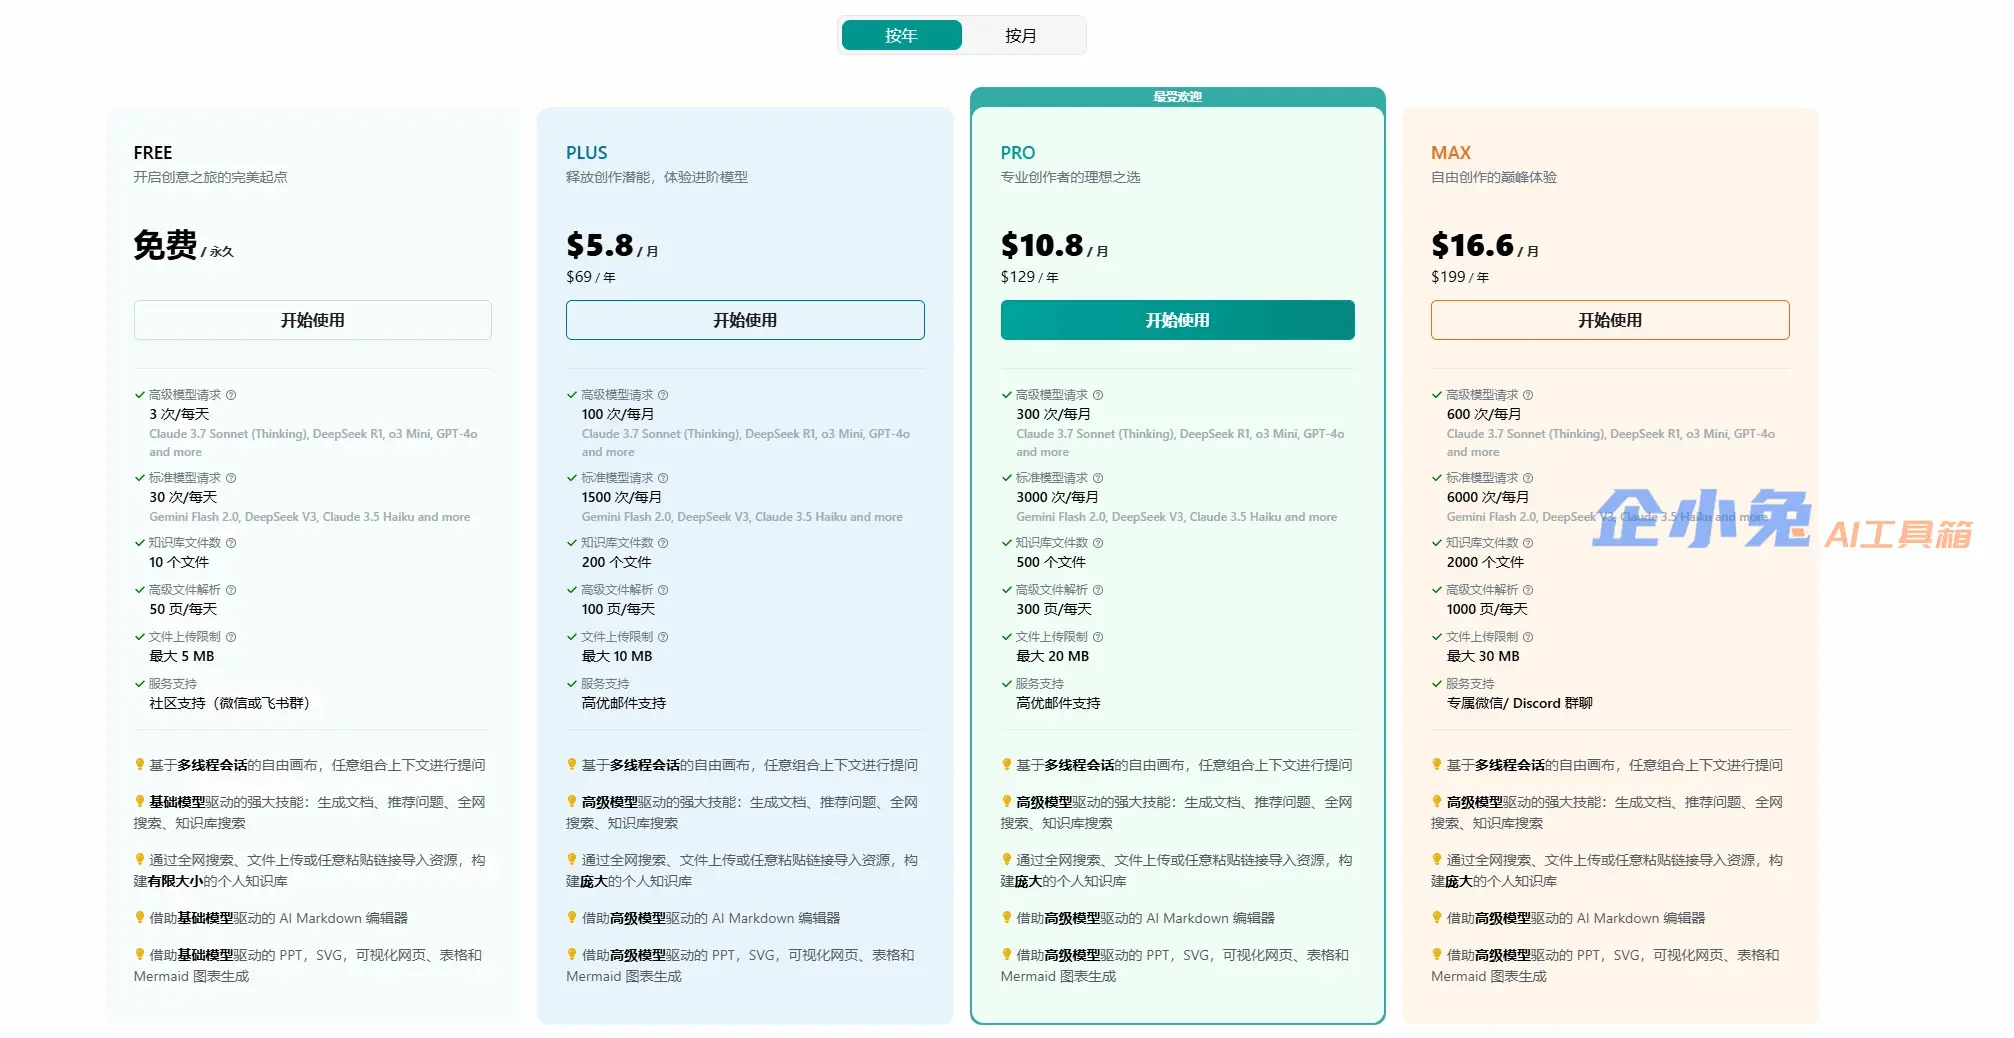2014x1038 pixels.
Task: Click 6000 次/每月 in MAX plan
Action: point(1488,497)
